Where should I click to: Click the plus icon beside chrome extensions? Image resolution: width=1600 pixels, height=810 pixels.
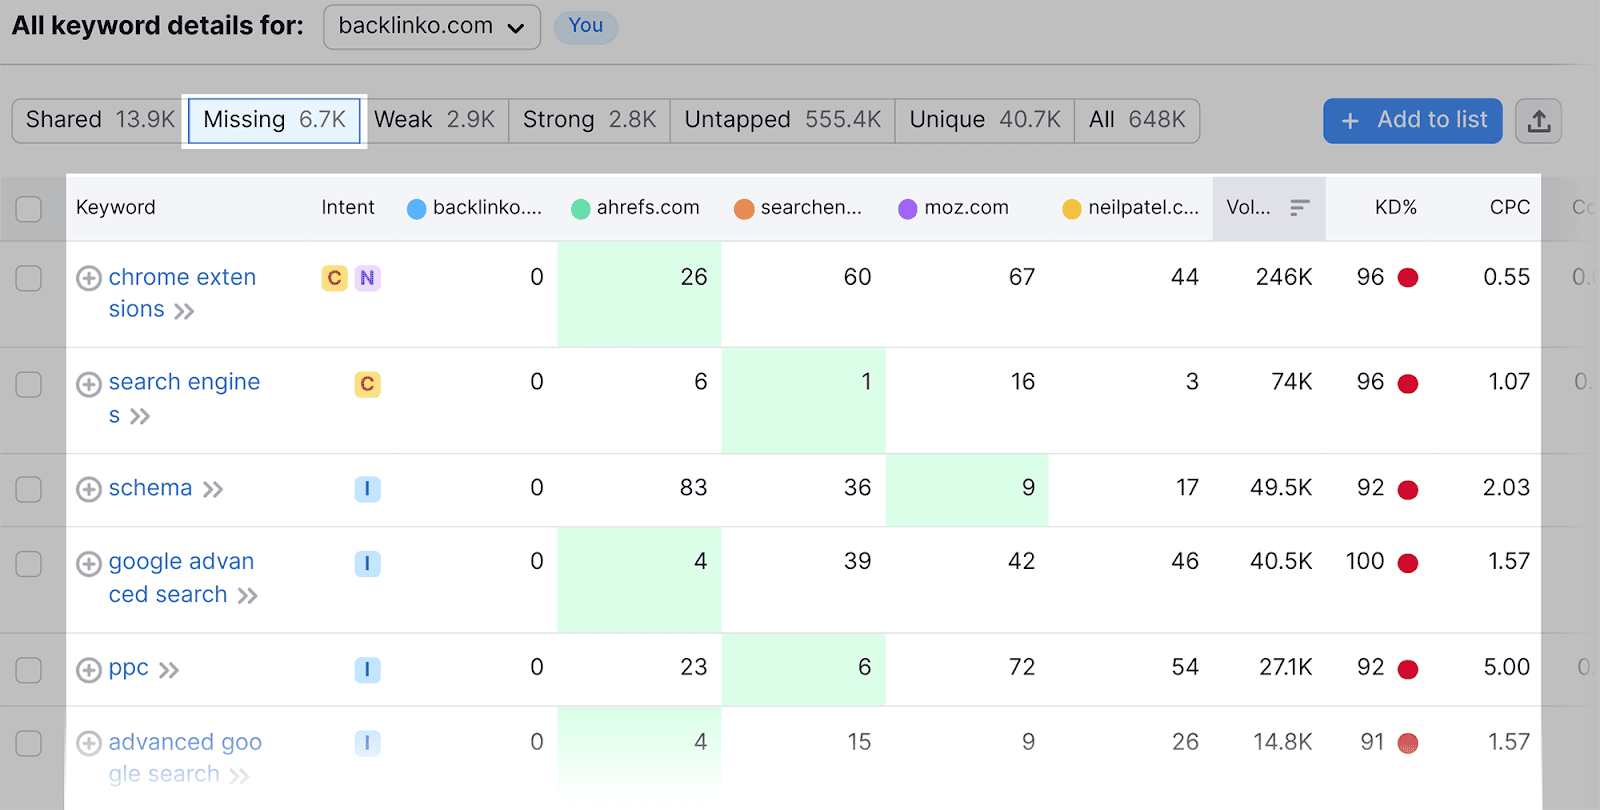(x=89, y=278)
